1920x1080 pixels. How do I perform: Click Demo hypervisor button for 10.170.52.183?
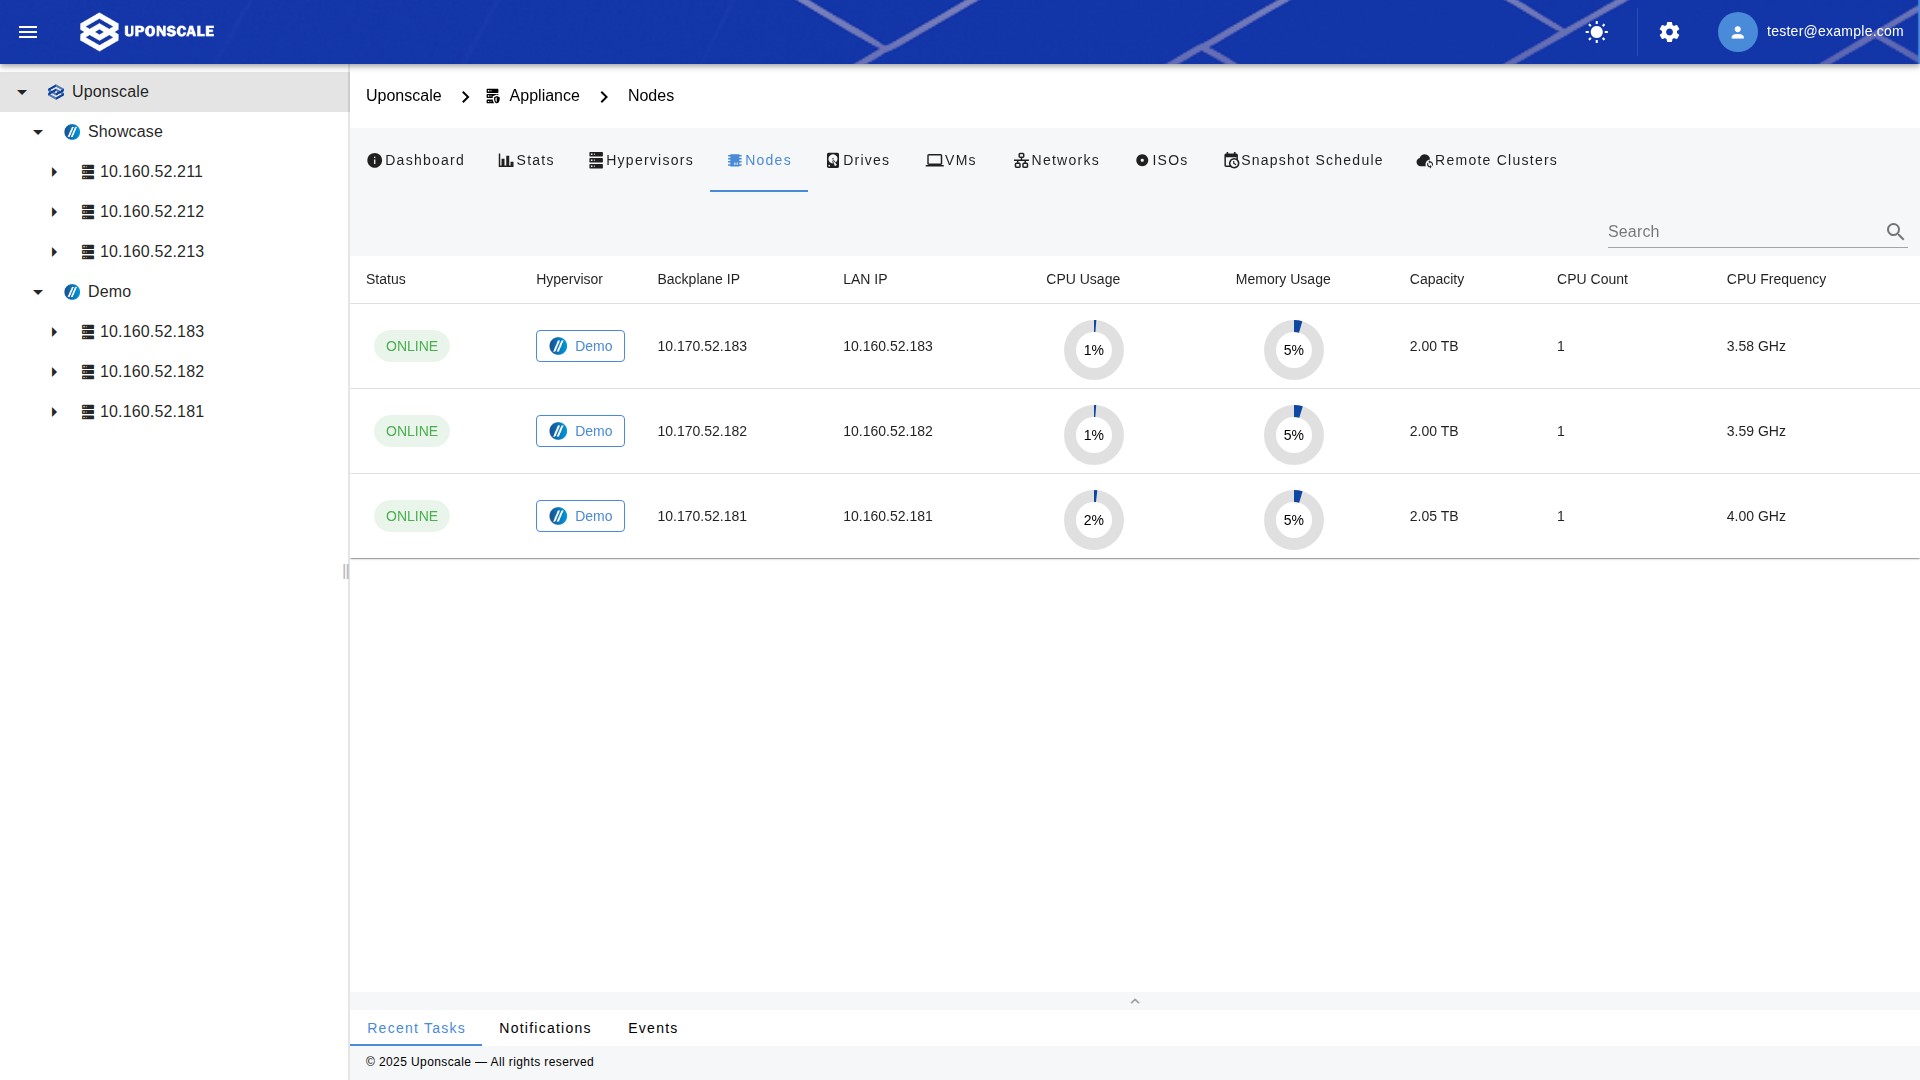pyautogui.click(x=580, y=346)
